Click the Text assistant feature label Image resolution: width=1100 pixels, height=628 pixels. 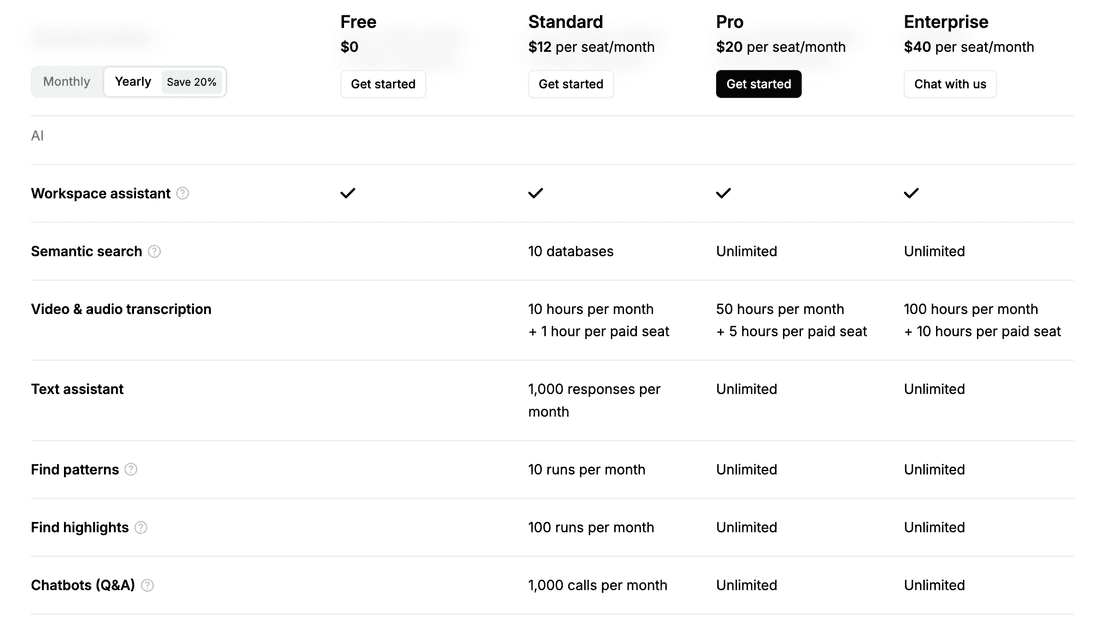click(x=77, y=390)
